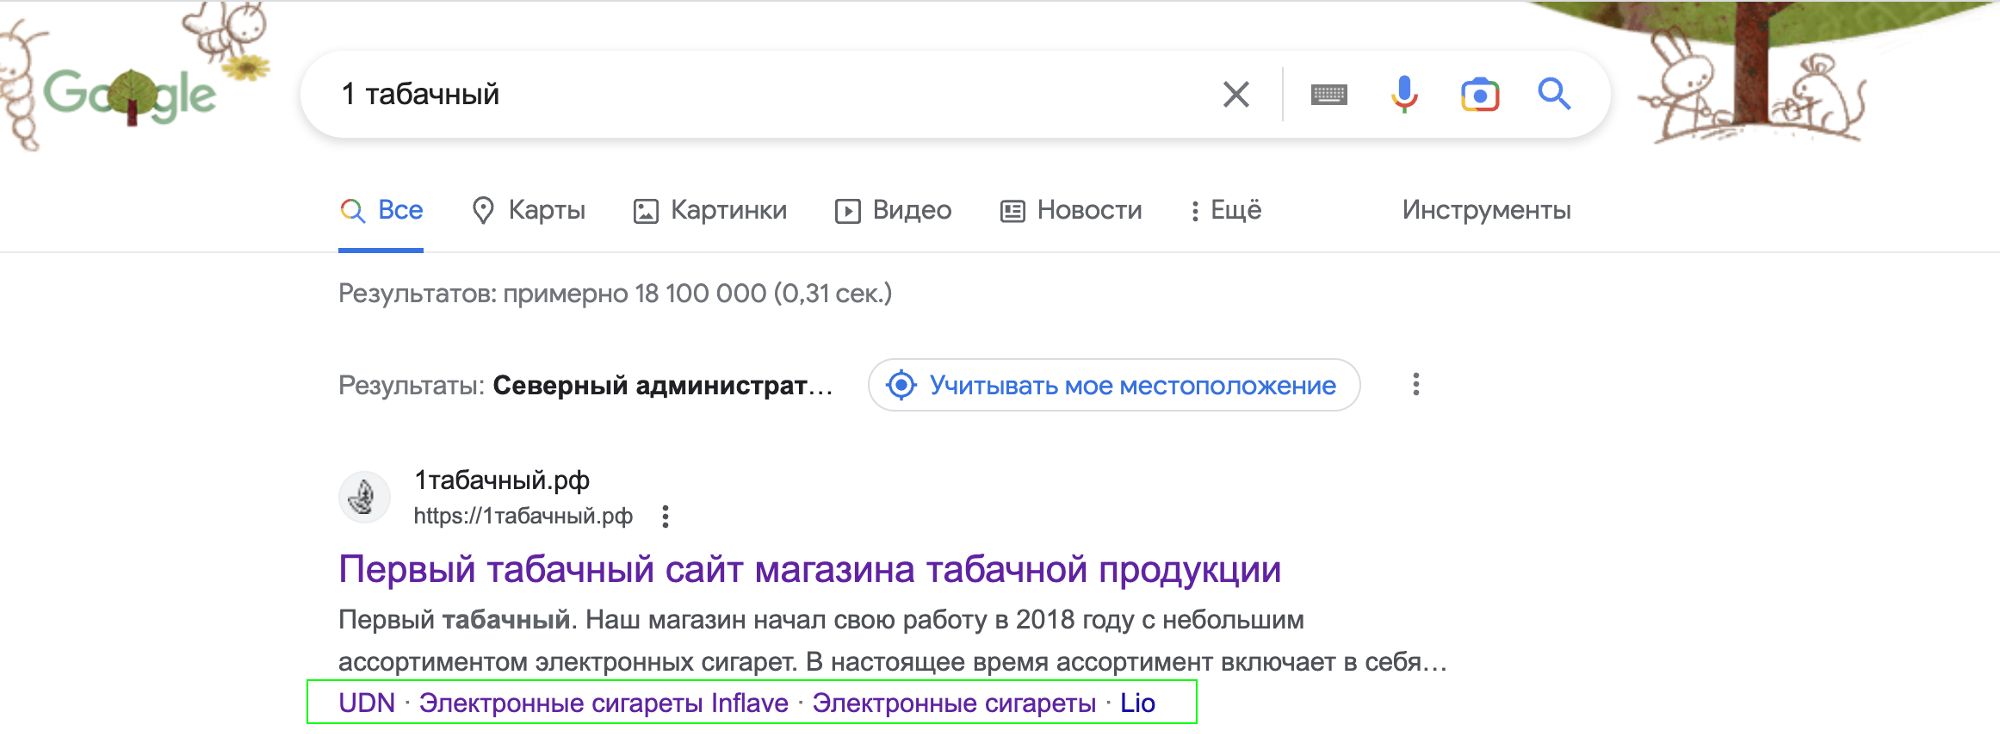
Task: Open the UDN sitelink
Action: point(367,703)
